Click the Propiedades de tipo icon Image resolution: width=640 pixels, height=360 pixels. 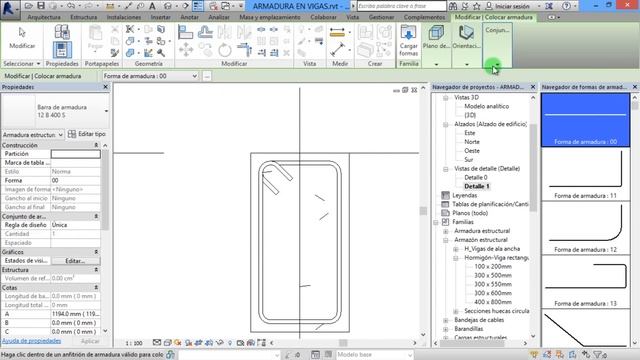coord(62,32)
